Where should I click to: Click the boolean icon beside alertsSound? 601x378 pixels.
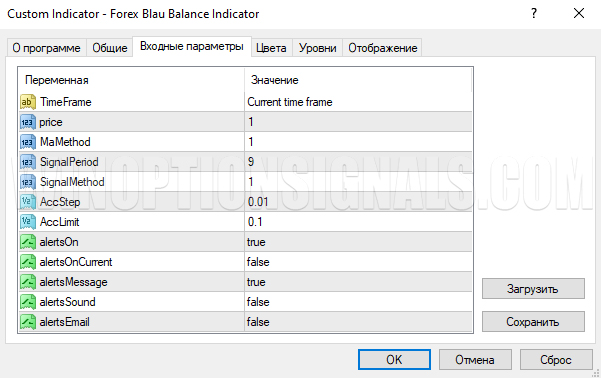pyautogui.click(x=28, y=302)
